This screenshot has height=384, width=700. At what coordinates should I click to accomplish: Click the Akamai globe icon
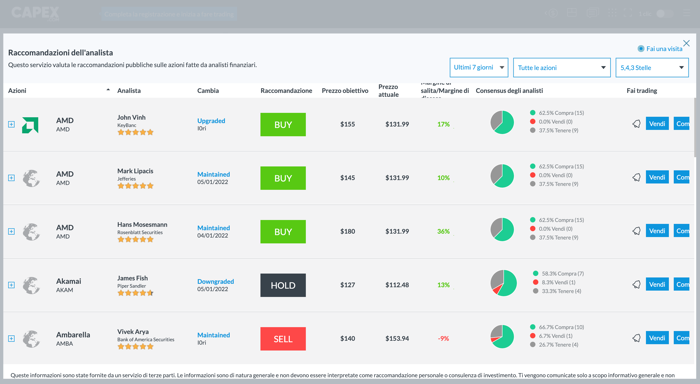click(x=31, y=285)
